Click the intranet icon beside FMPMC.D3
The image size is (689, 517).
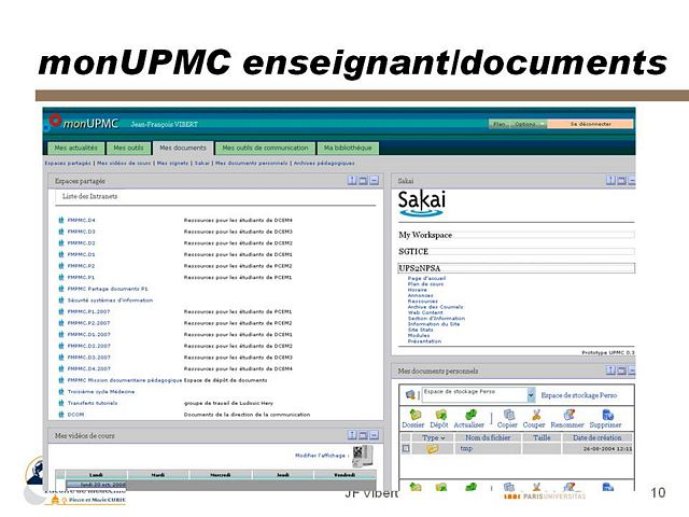point(61,231)
